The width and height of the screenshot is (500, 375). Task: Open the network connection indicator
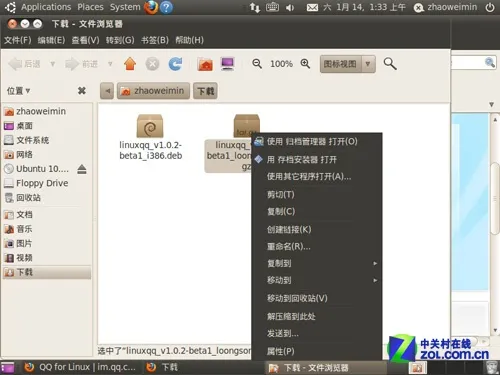tap(255, 7)
